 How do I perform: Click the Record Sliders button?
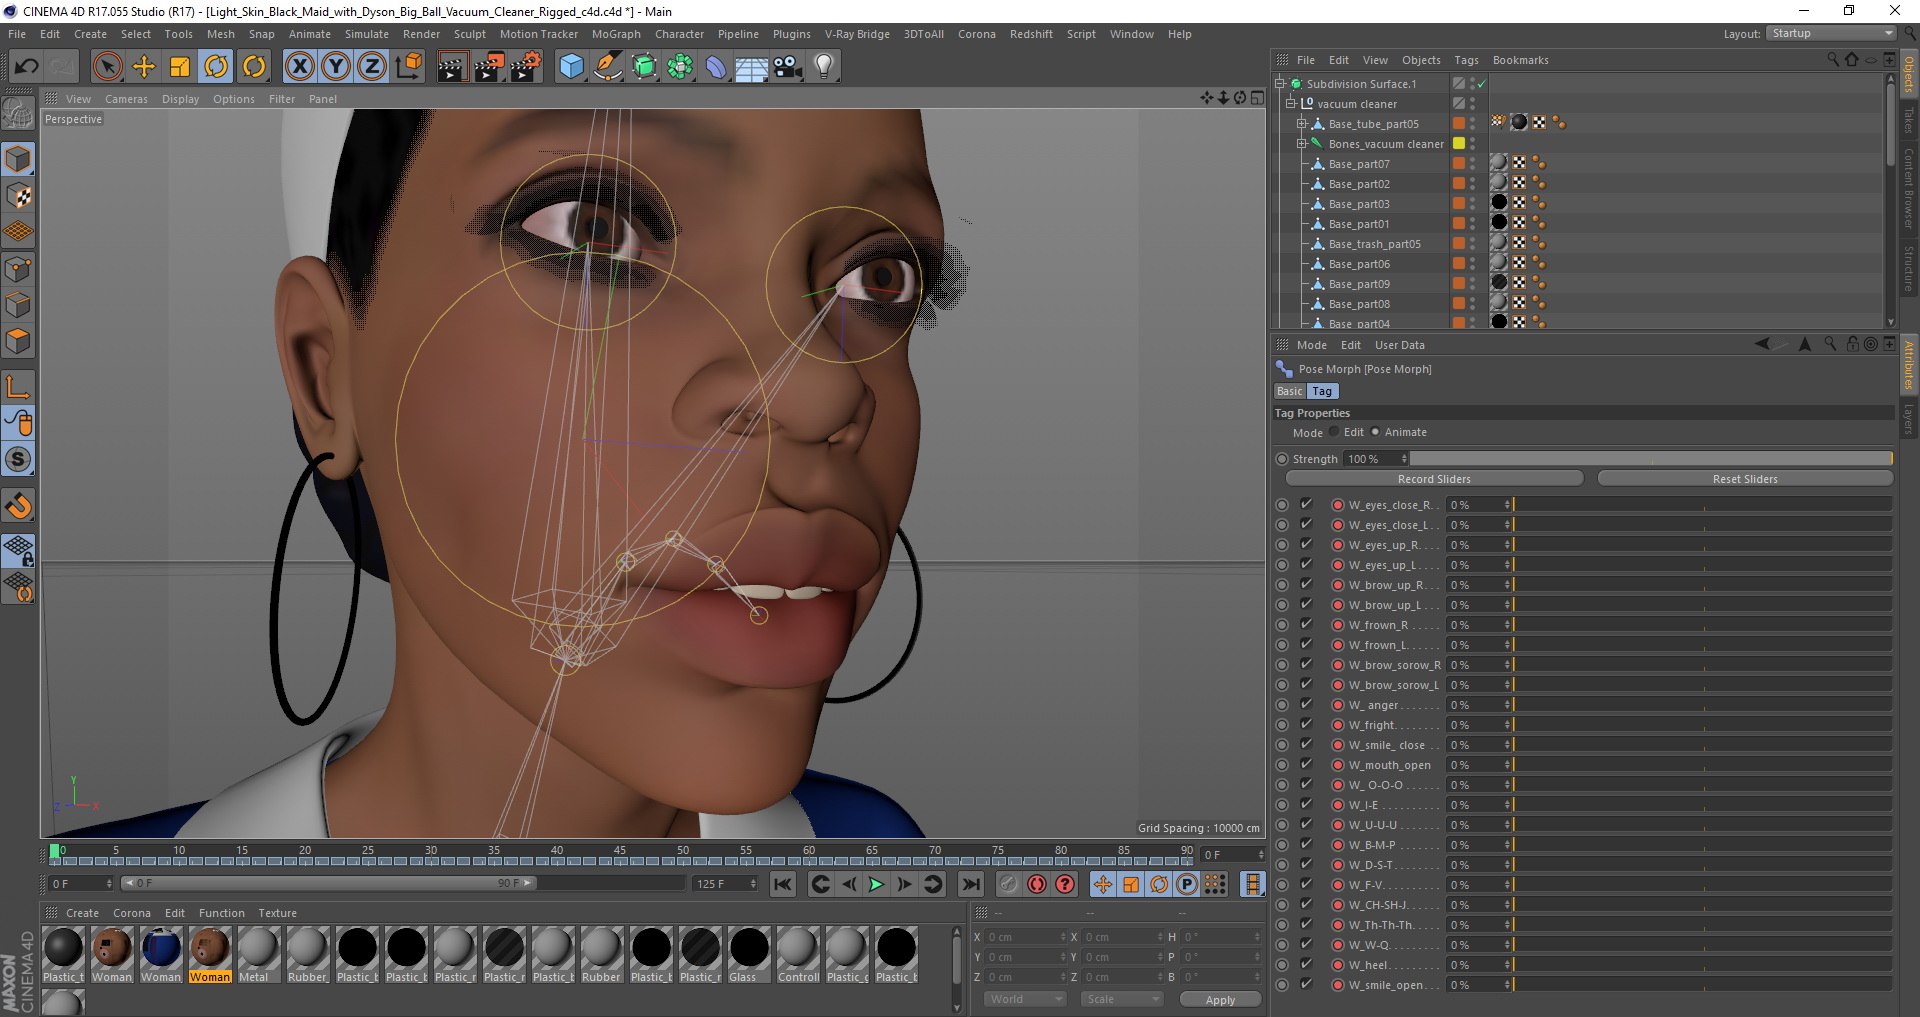tap(1434, 479)
